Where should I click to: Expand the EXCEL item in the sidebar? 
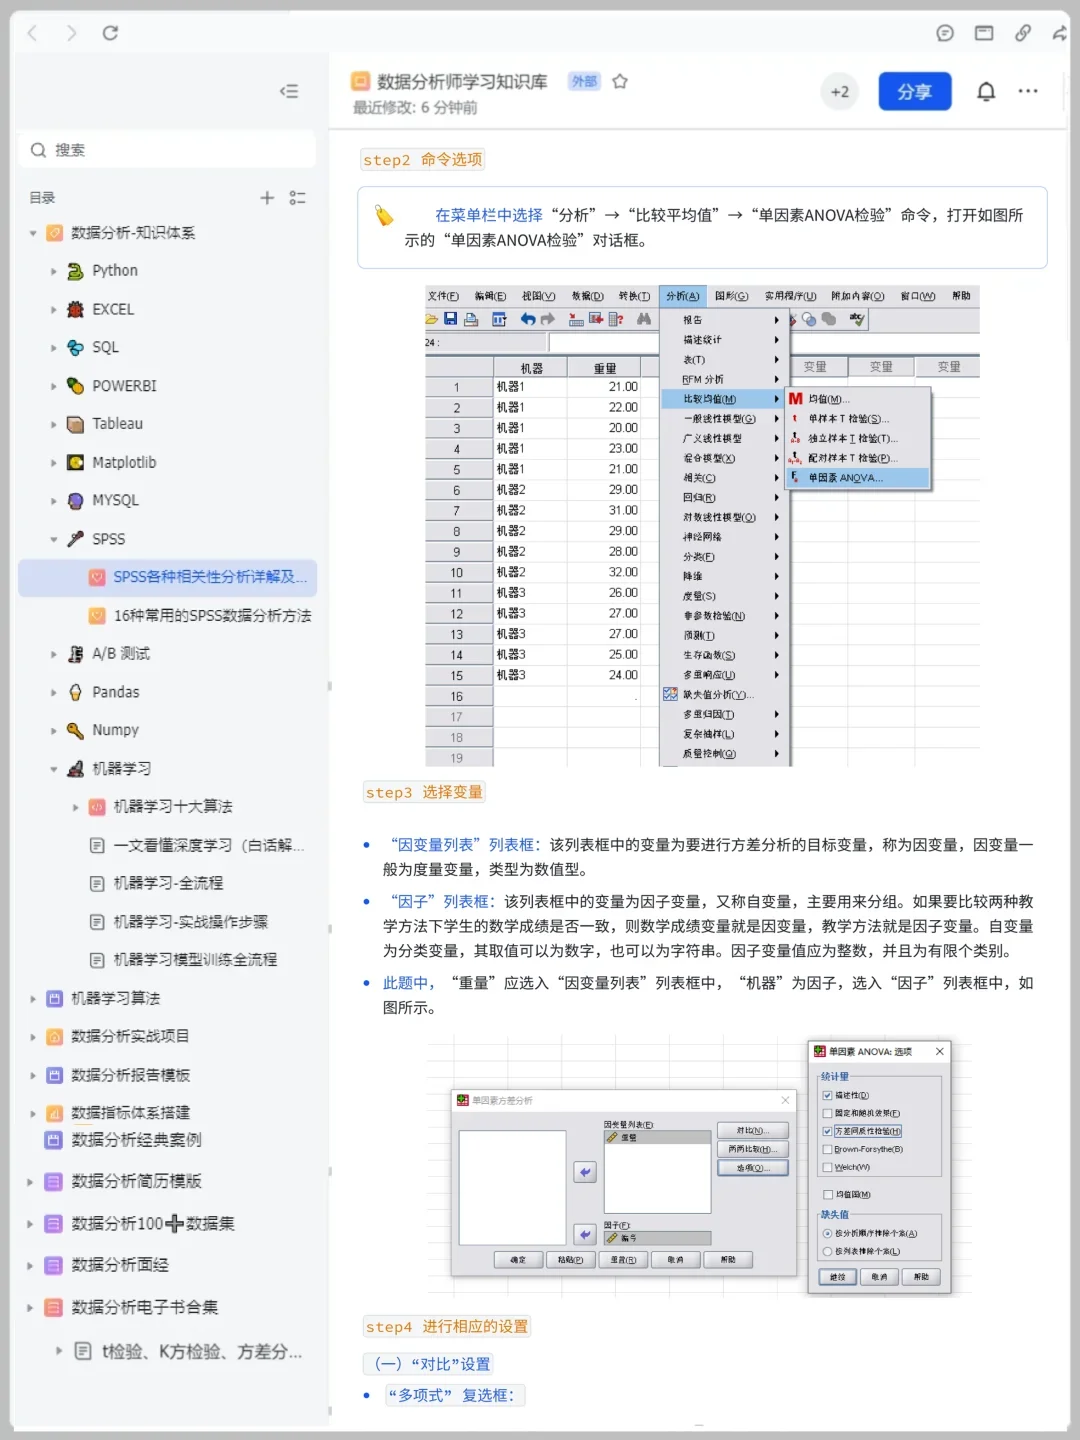(x=54, y=309)
